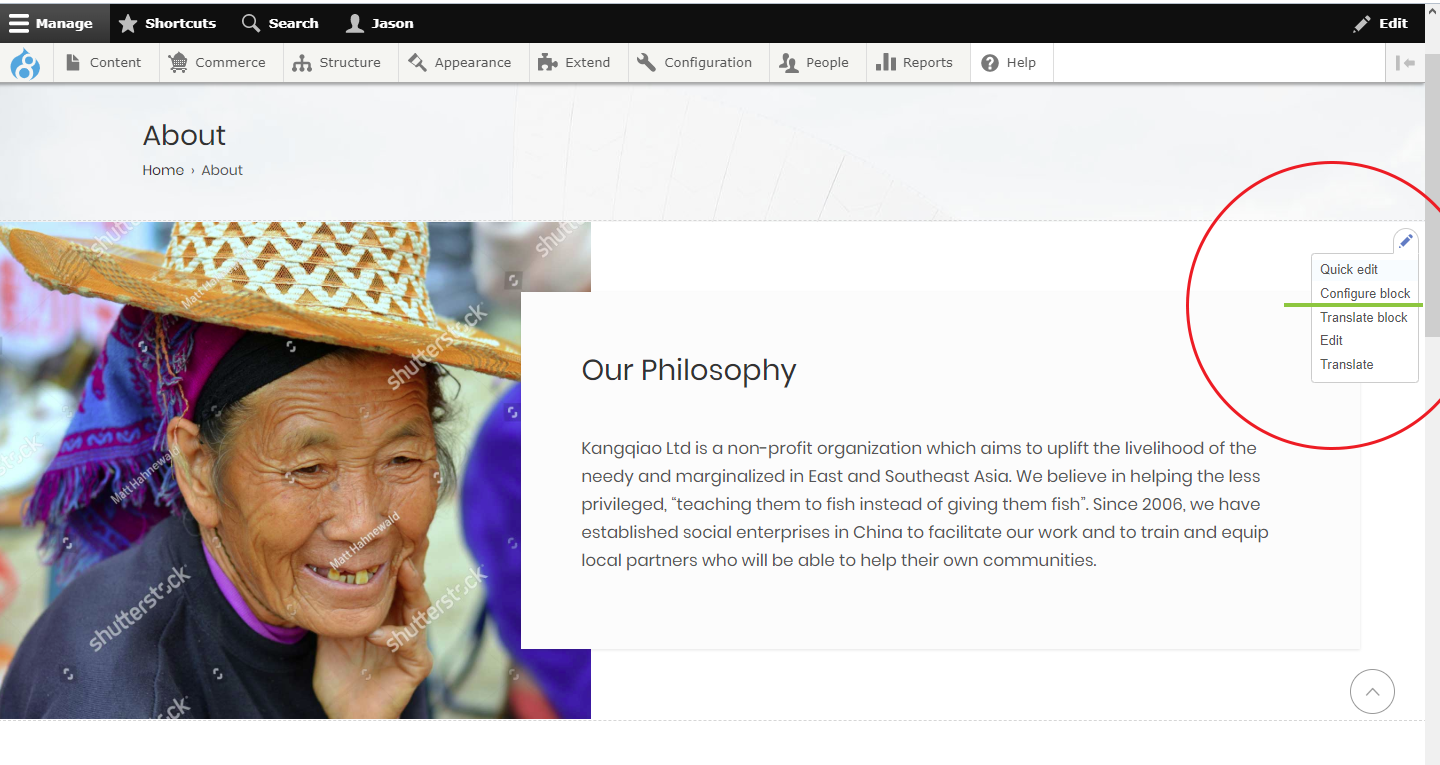This screenshot has width=1440, height=765.
Task: Follow the Home breadcrumb link
Action: [163, 170]
